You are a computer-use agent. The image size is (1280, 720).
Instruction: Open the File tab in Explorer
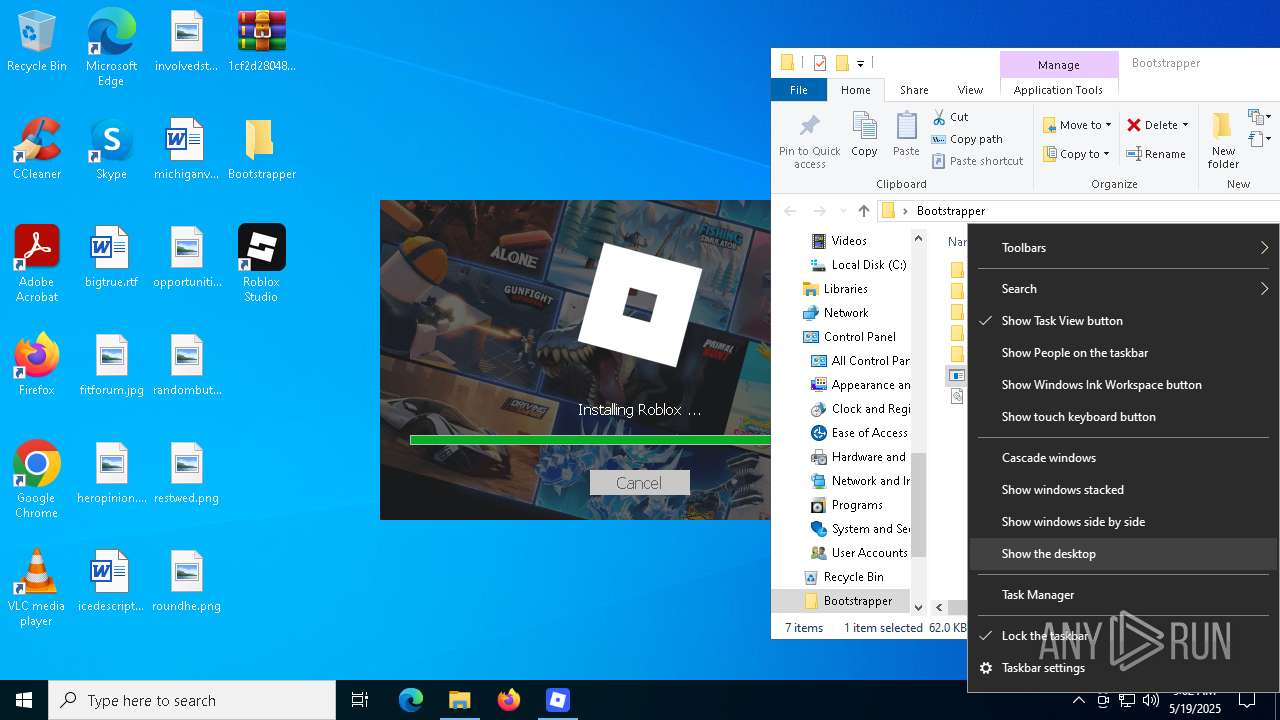coord(798,90)
